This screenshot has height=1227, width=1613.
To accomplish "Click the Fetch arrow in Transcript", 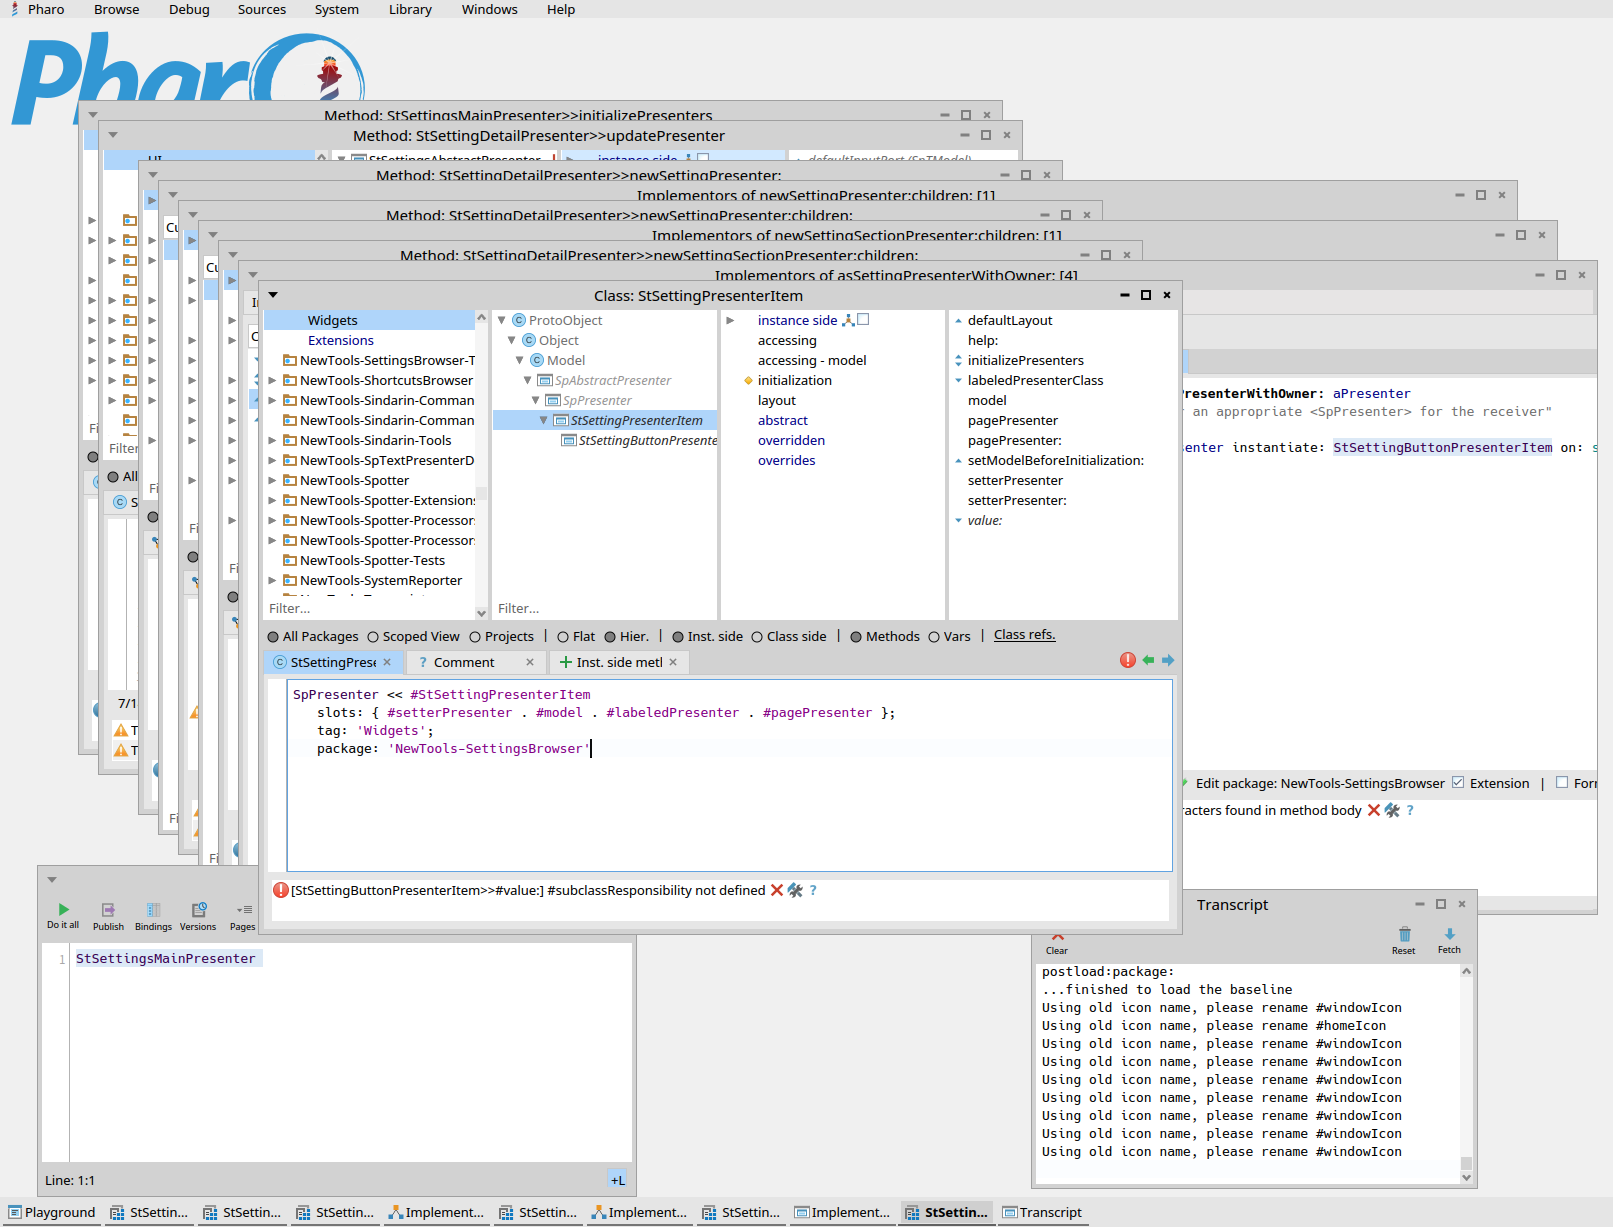I will tap(1449, 934).
